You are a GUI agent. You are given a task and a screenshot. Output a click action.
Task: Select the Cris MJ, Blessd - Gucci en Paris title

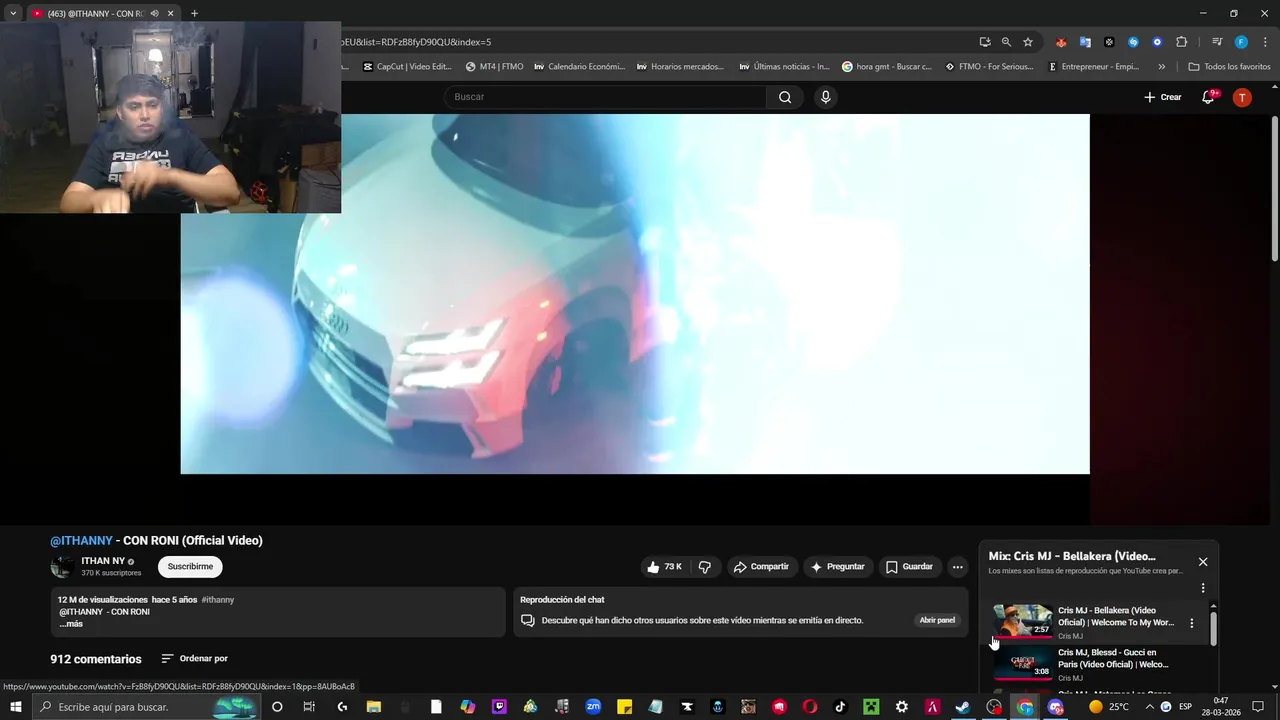(x=1113, y=659)
